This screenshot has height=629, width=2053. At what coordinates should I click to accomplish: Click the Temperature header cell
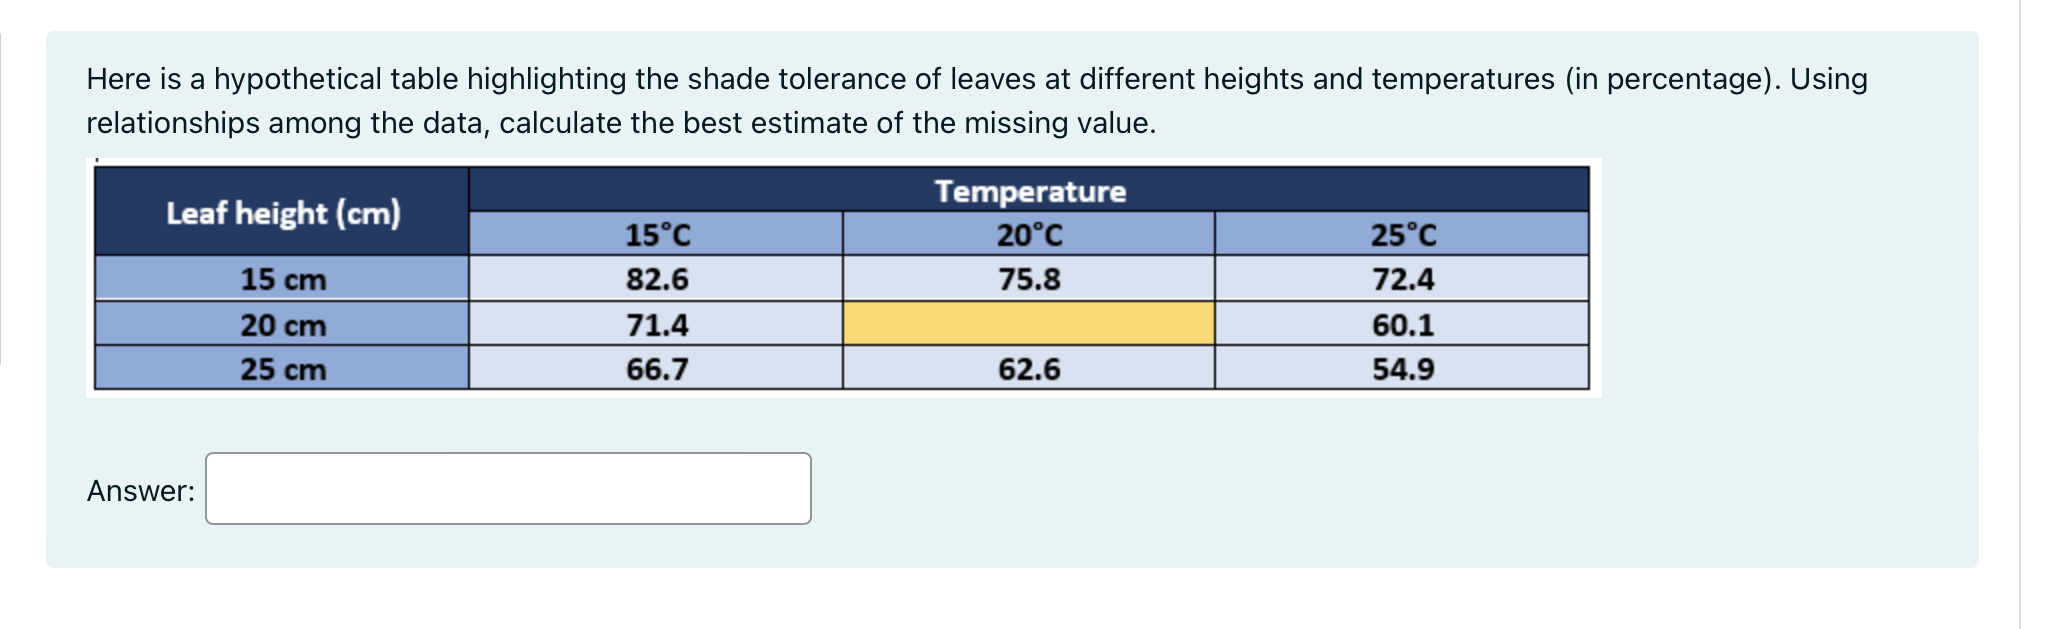click(1027, 191)
